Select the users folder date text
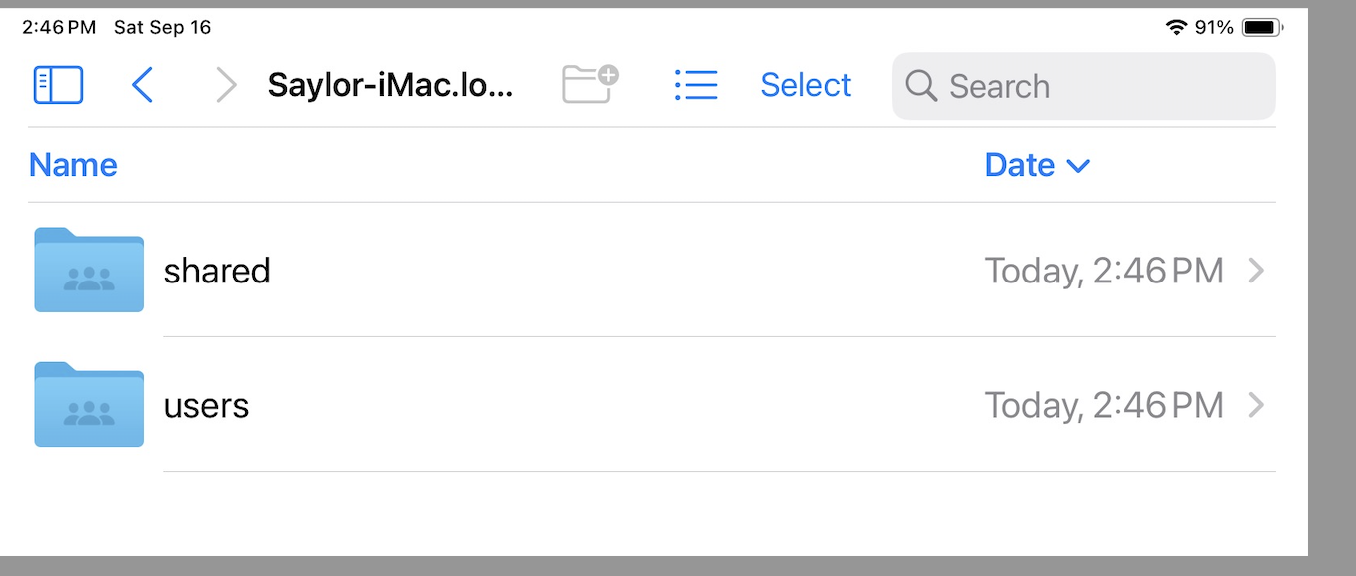 tap(1103, 405)
